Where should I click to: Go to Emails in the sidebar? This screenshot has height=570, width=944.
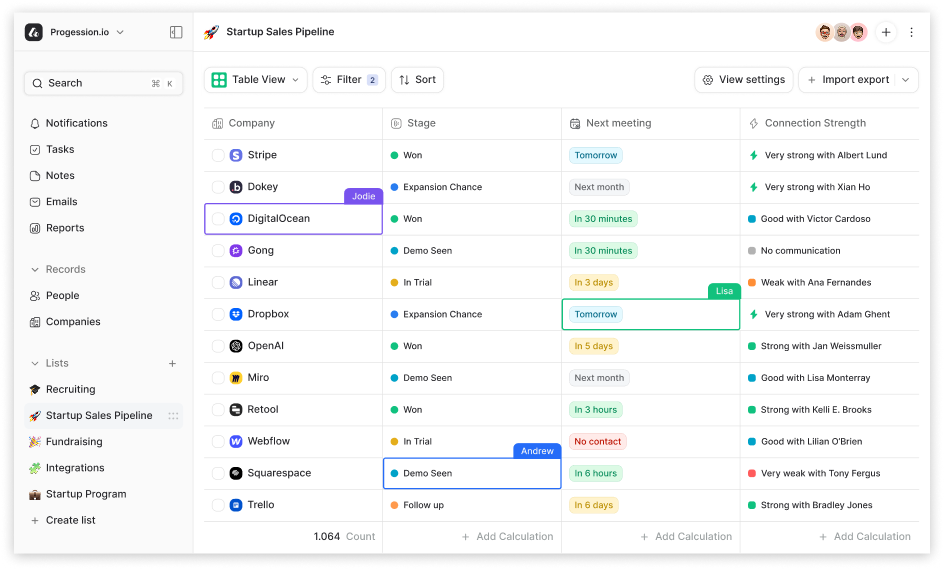(54, 202)
